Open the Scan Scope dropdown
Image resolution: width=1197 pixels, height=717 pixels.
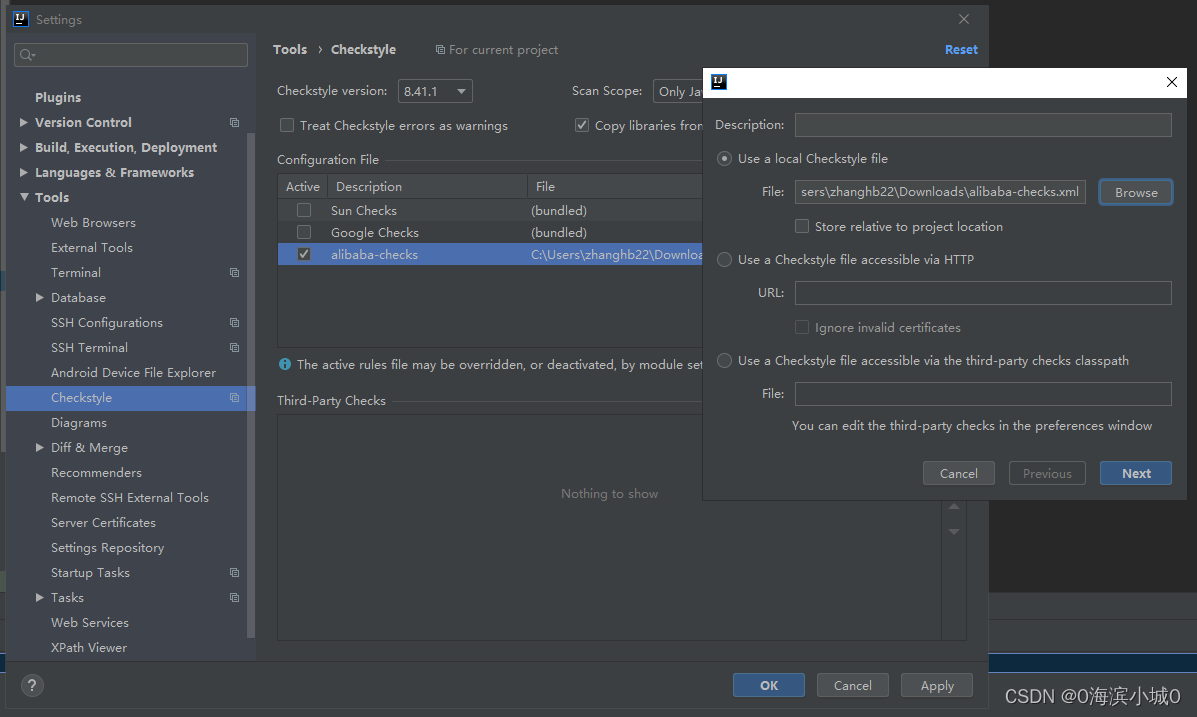pyautogui.click(x=678, y=91)
